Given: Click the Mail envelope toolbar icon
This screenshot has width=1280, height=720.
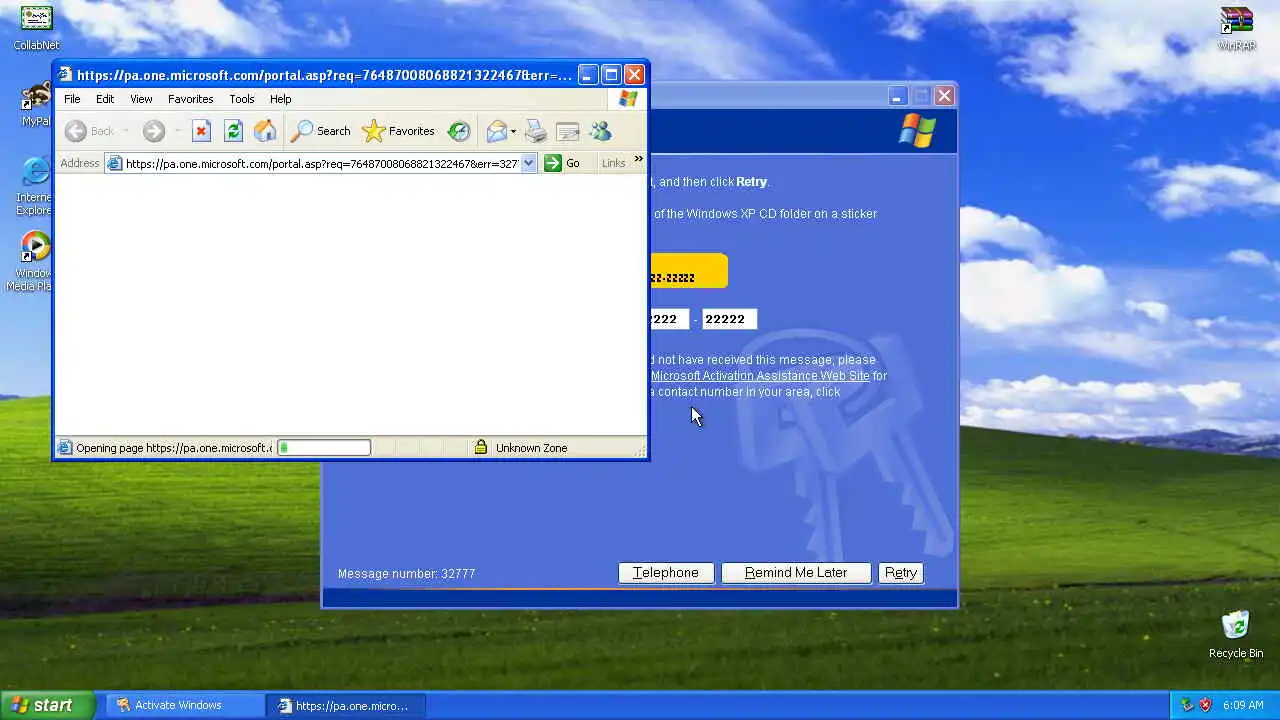Looking at the screenshot, I should coord(497,131).
